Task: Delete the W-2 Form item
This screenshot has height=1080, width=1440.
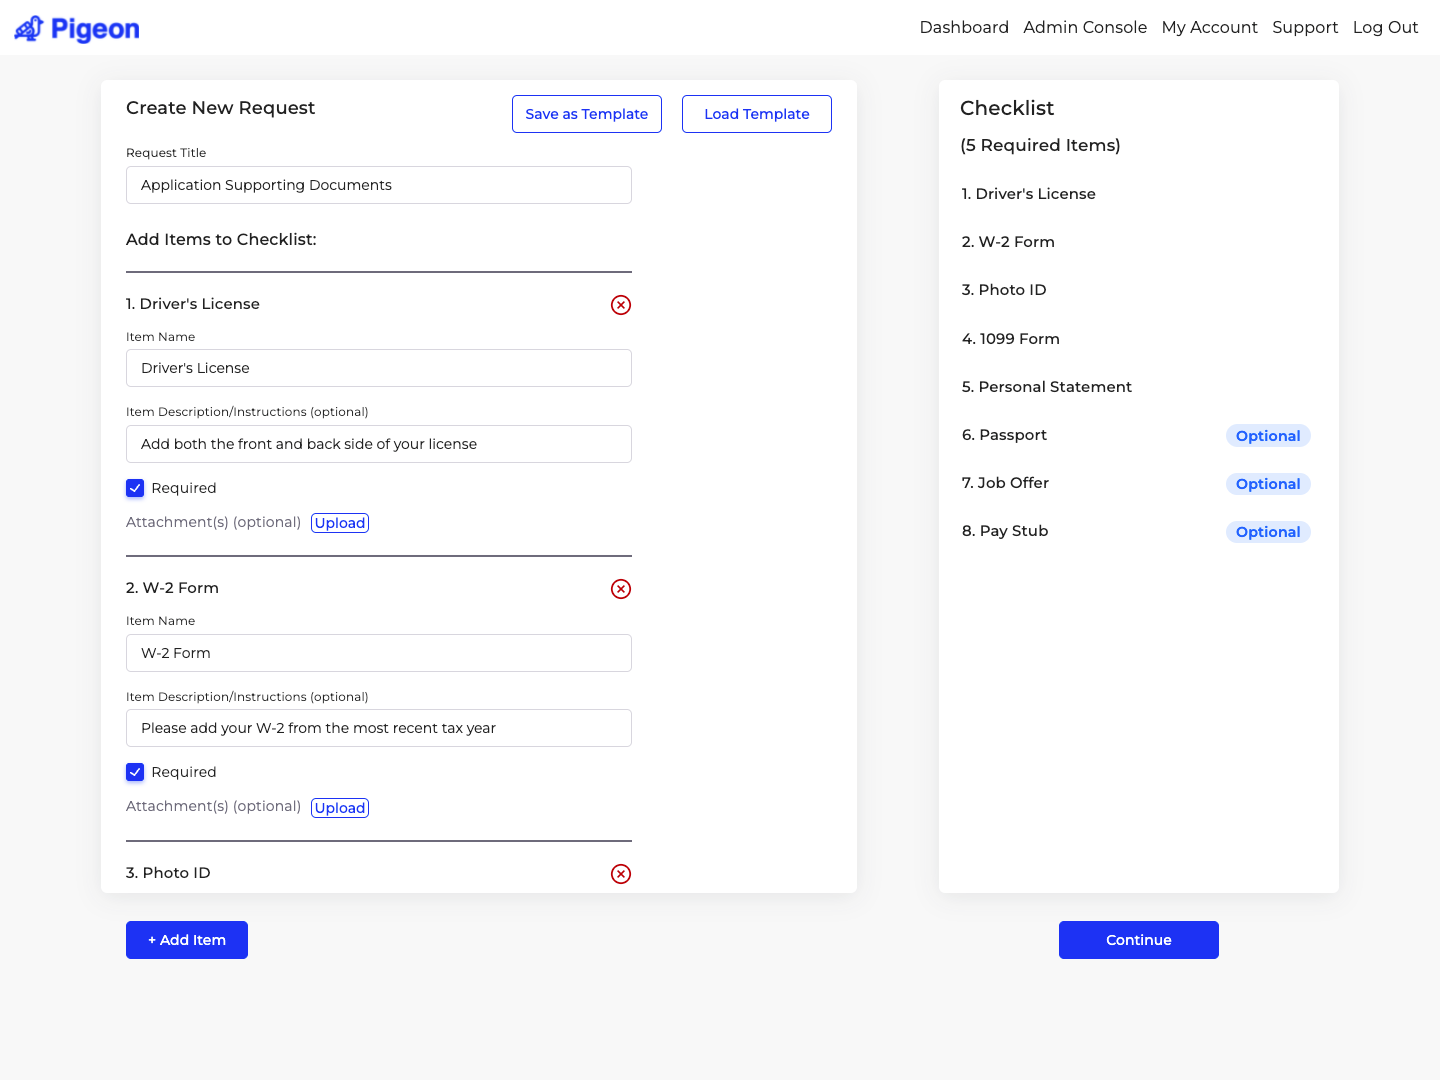Action: 621,589
